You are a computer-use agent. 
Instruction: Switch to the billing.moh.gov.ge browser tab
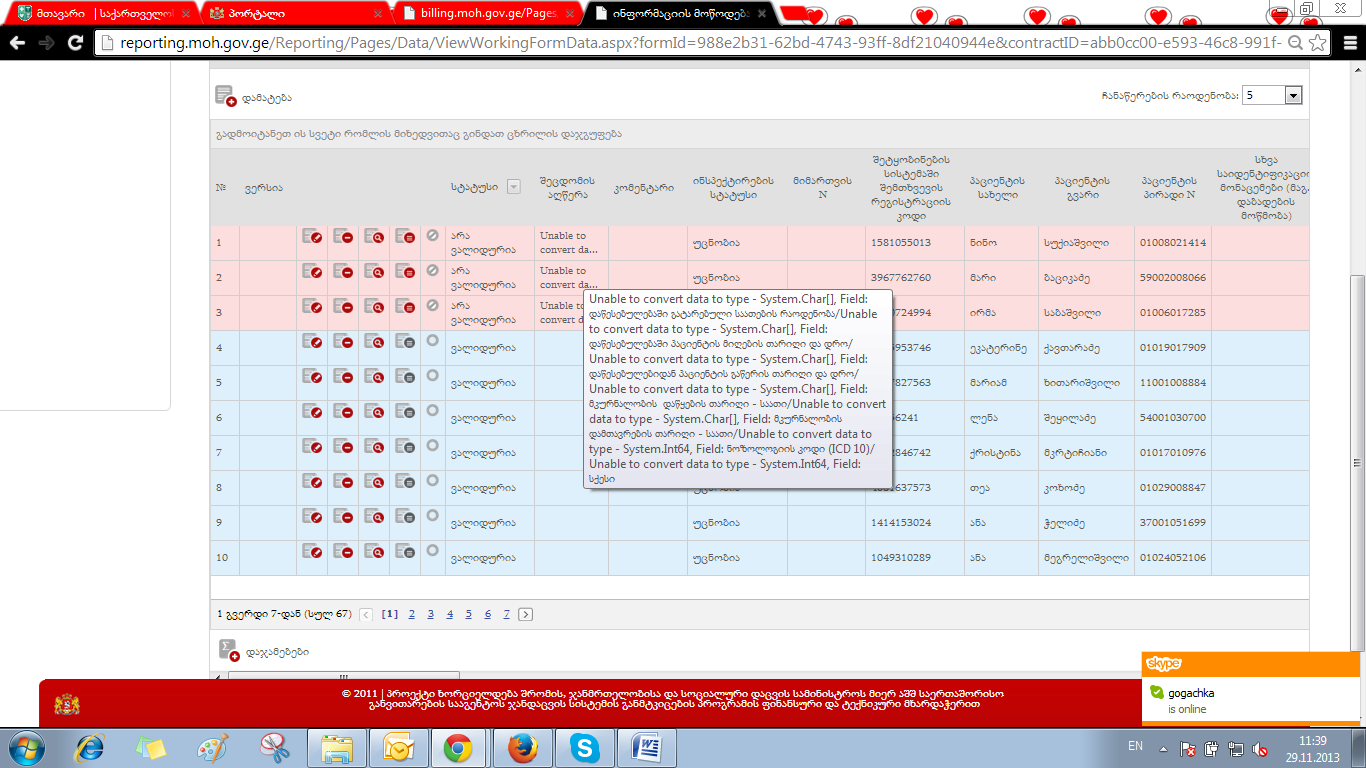click(x=485, y=14)
